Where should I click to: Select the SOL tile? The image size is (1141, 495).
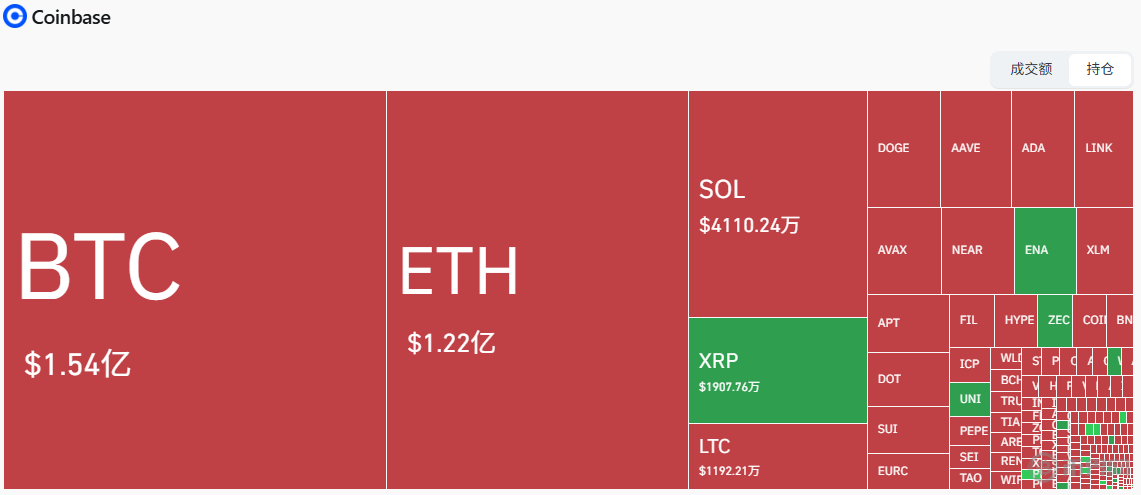click(x=777, y=204)
